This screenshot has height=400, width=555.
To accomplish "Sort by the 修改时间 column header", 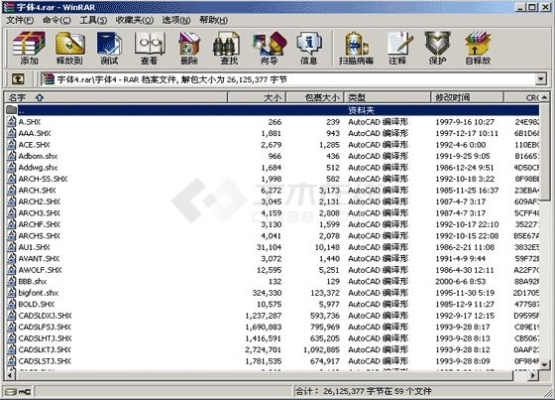I will click(467, 97).
